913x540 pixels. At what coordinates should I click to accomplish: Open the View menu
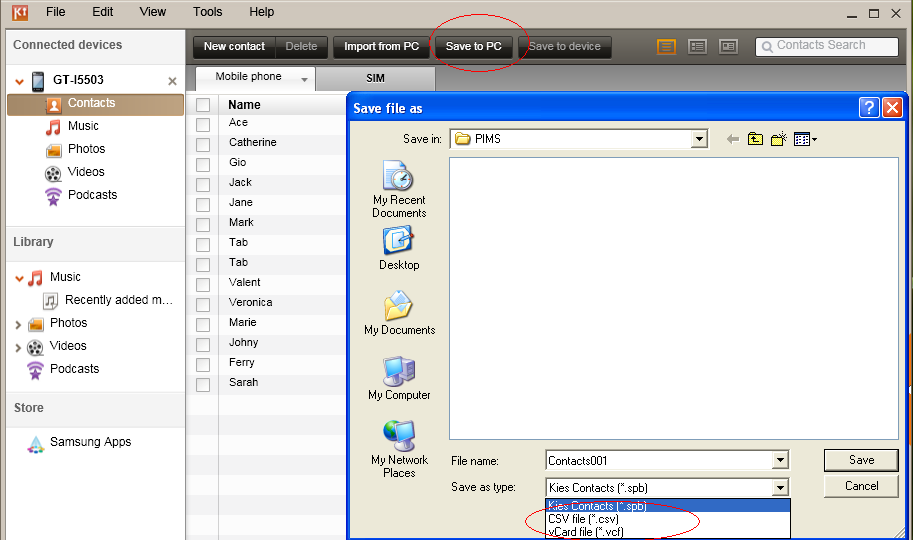click(153, 12)
